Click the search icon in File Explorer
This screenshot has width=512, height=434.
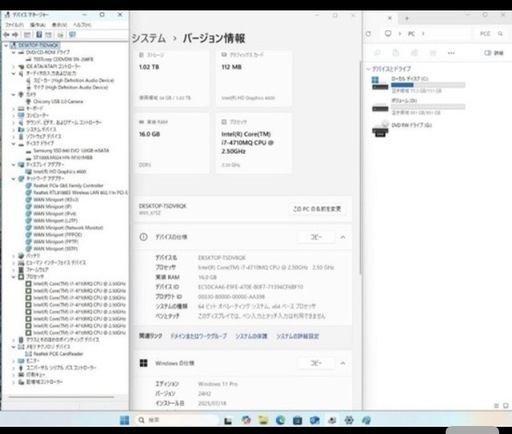500,34
